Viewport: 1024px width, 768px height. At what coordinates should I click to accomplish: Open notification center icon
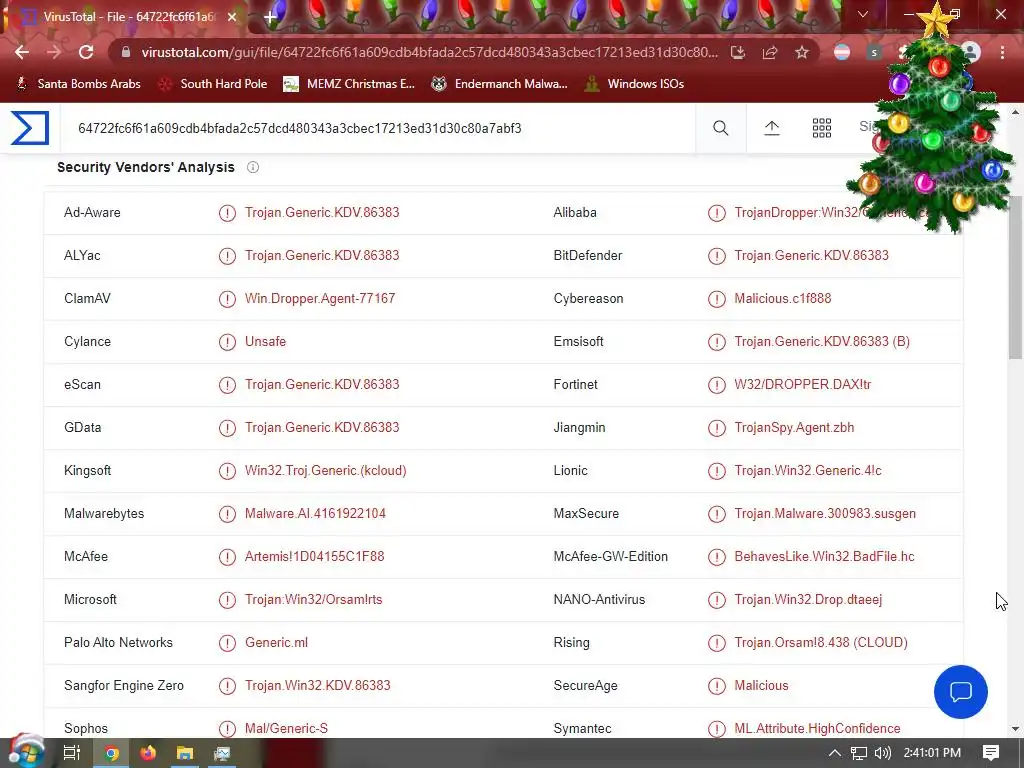click(991, 753)
